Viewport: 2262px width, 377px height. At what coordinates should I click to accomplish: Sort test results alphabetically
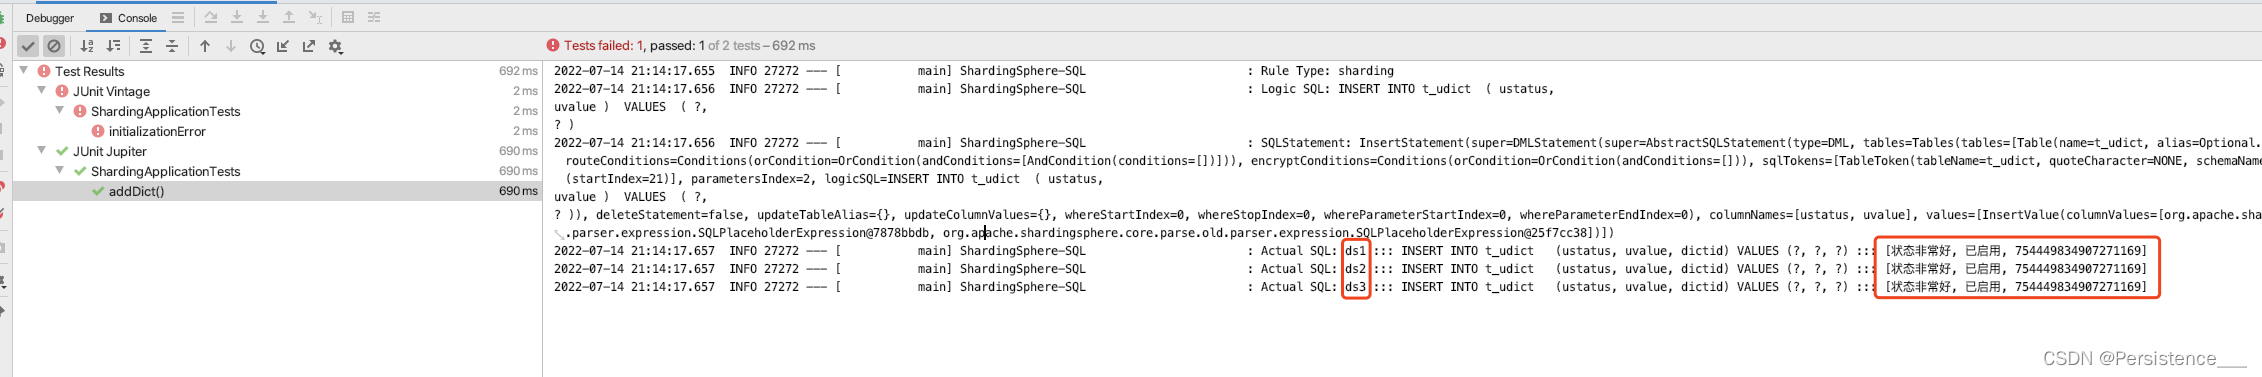(87, 46)
